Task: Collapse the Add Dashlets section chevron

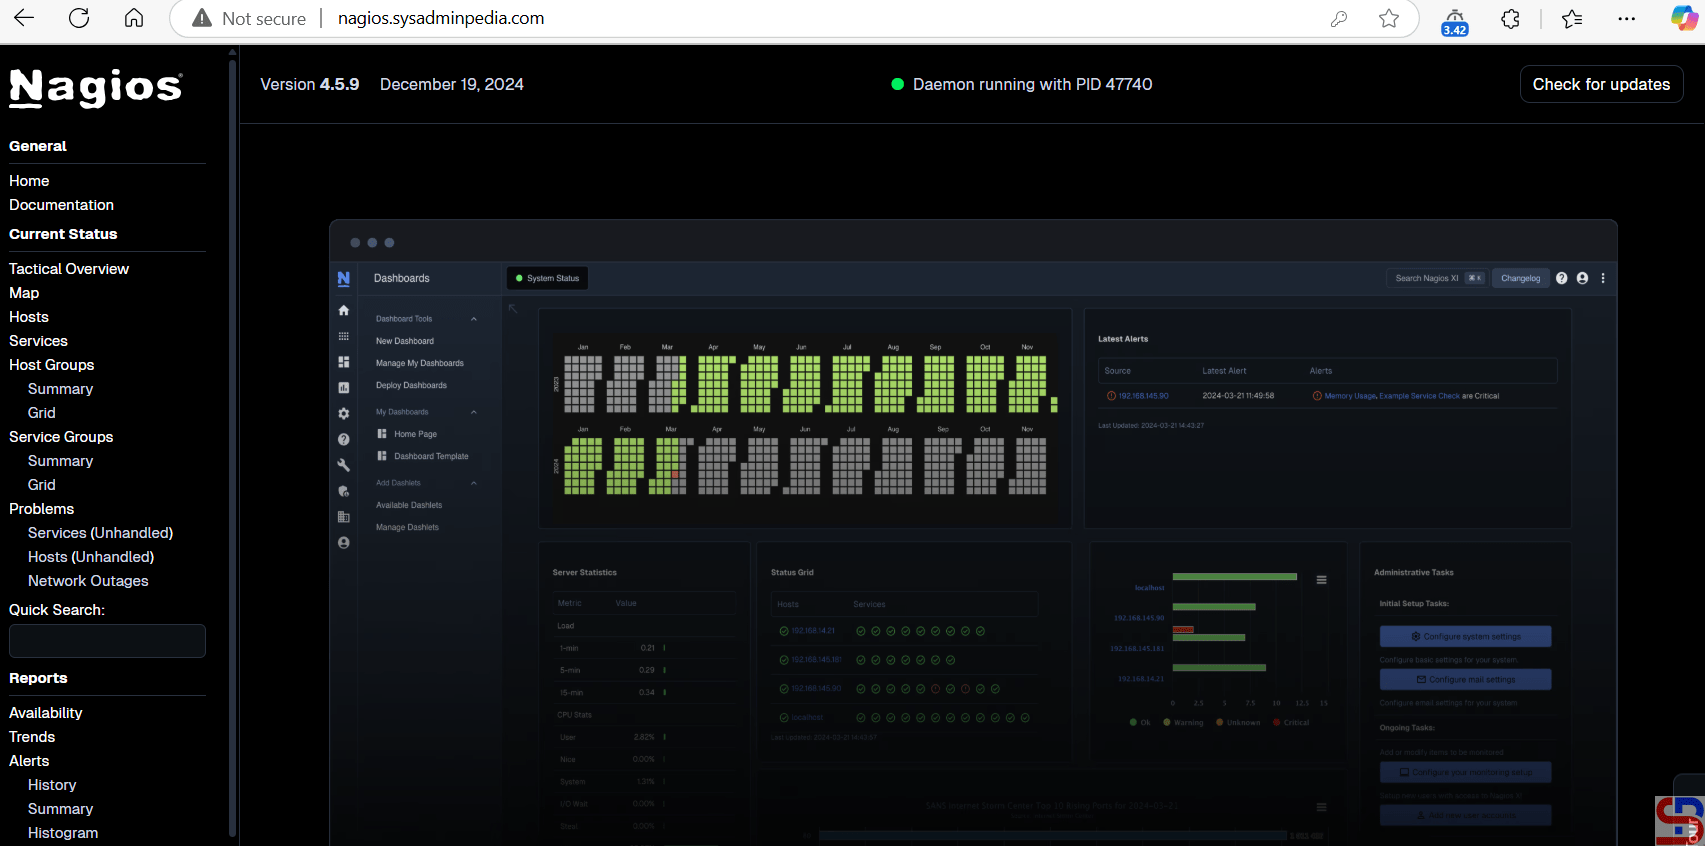Action: click(474, 483)
